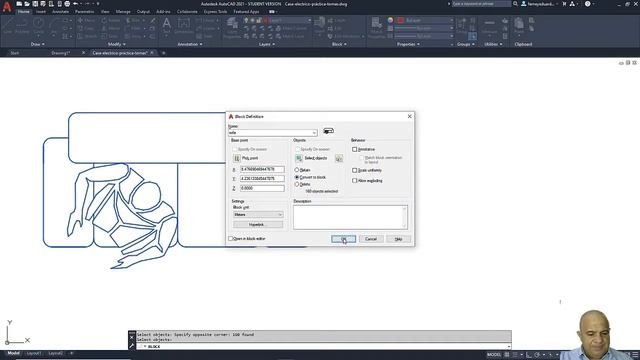Screen dimensions: 640x360
Task: Click the Insert block icon in the Block panel
Action: [320, 25]
